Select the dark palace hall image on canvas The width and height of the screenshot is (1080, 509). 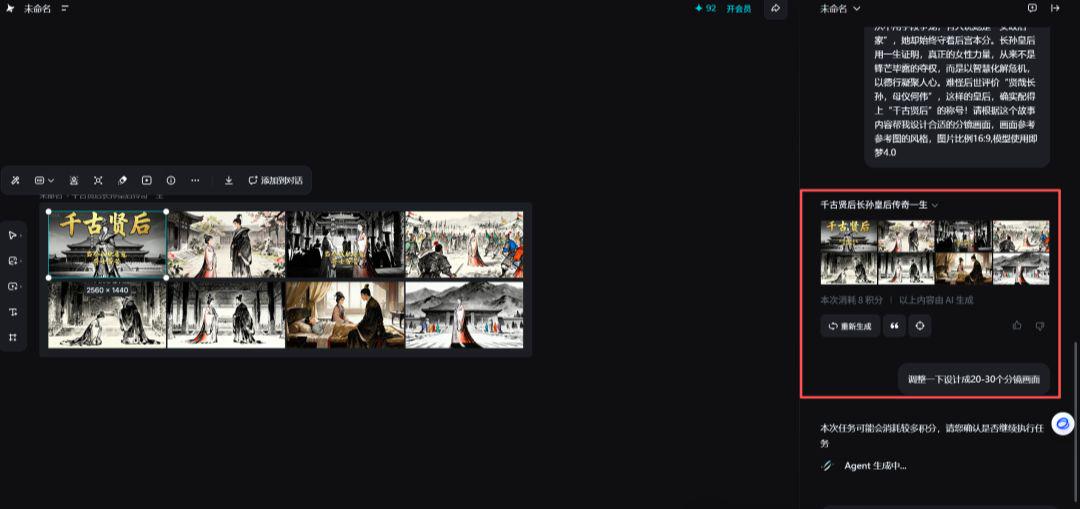click(x=344, y=245)
